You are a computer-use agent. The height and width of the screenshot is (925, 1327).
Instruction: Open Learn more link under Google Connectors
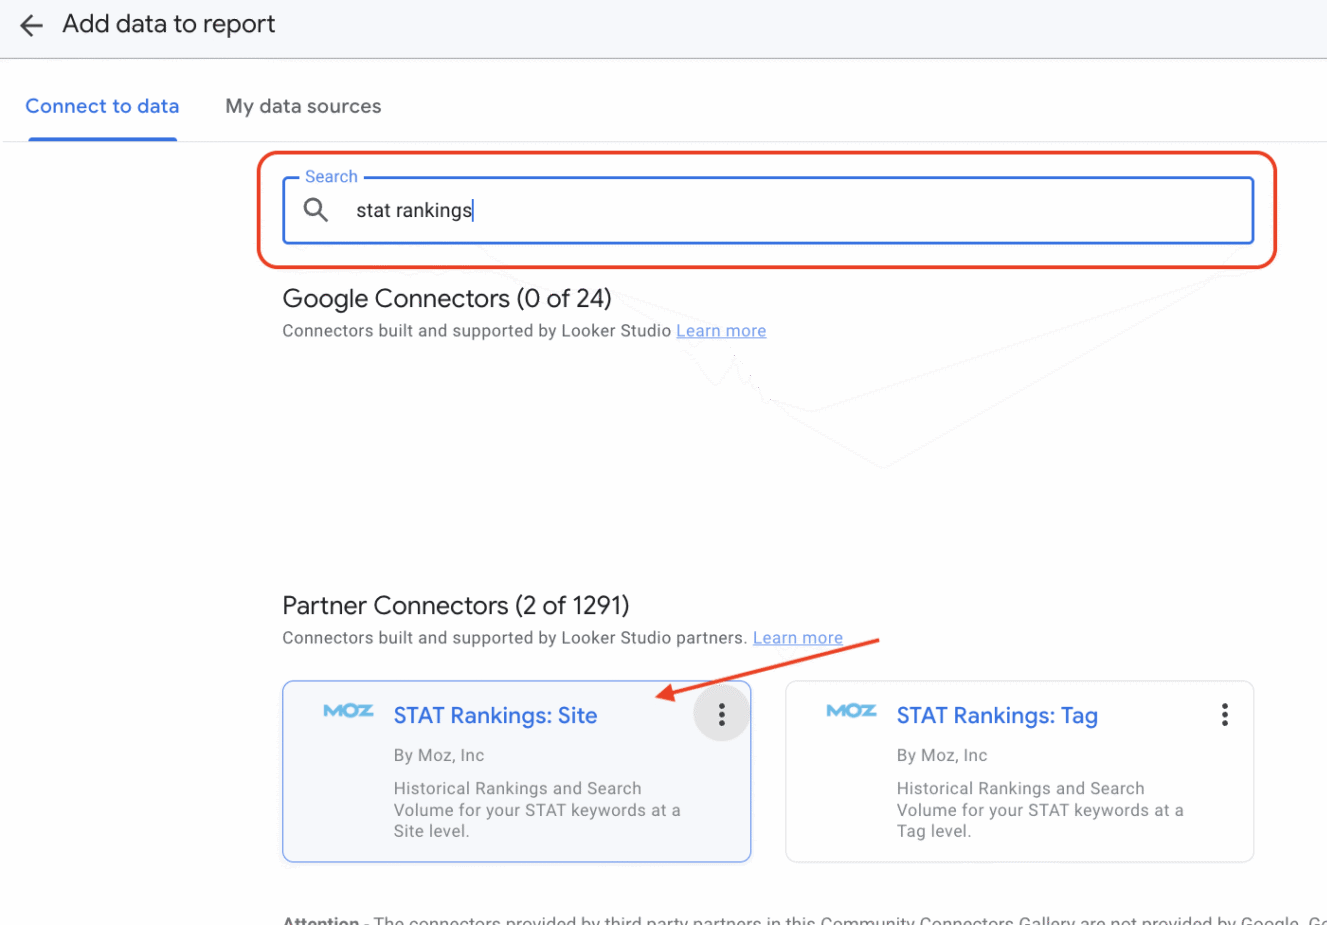pyautogui.click(x=721, y=331)
